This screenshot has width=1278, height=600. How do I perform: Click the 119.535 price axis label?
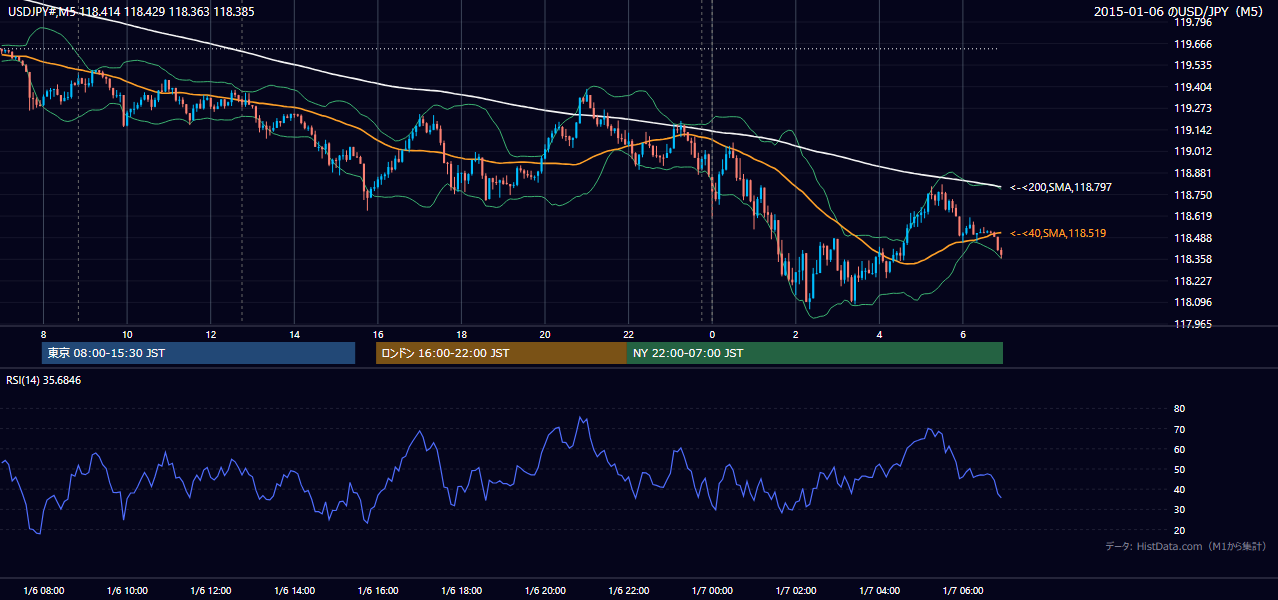pos(1191,65)
